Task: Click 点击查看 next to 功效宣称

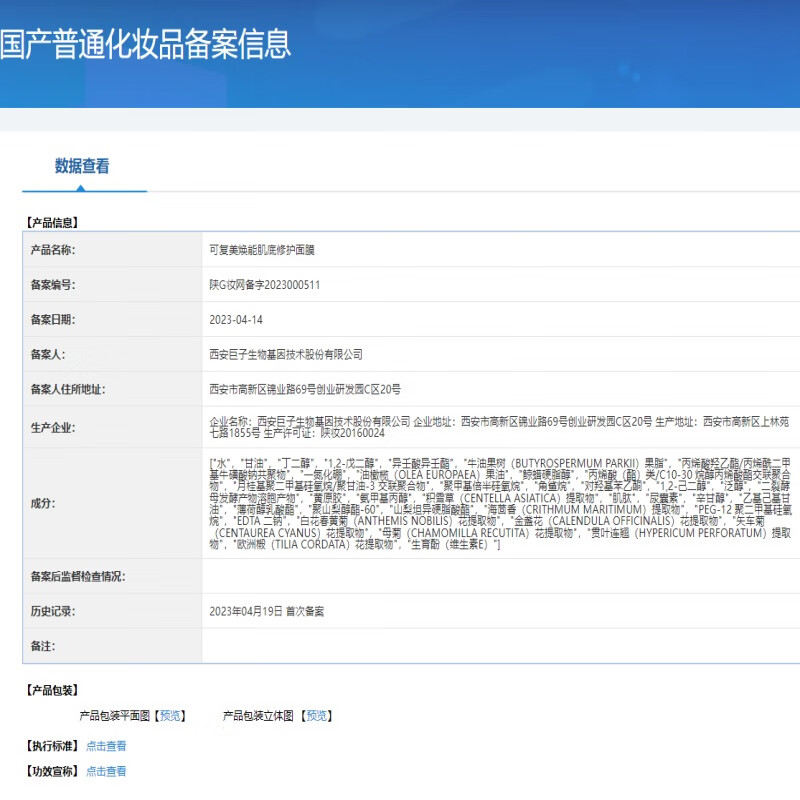Action: coord(106,771)
